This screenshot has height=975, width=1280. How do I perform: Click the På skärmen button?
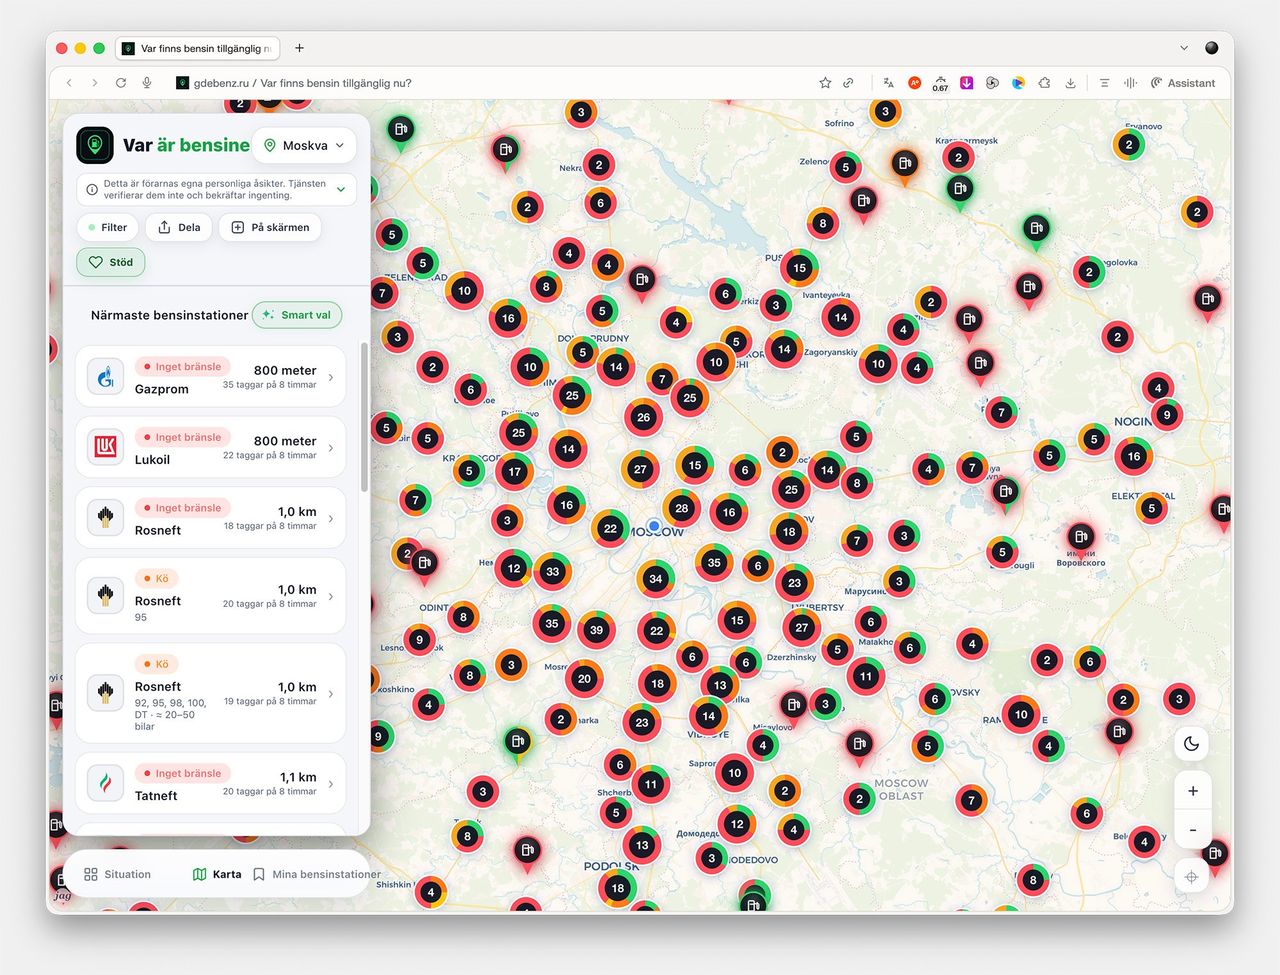coord(270,227)
